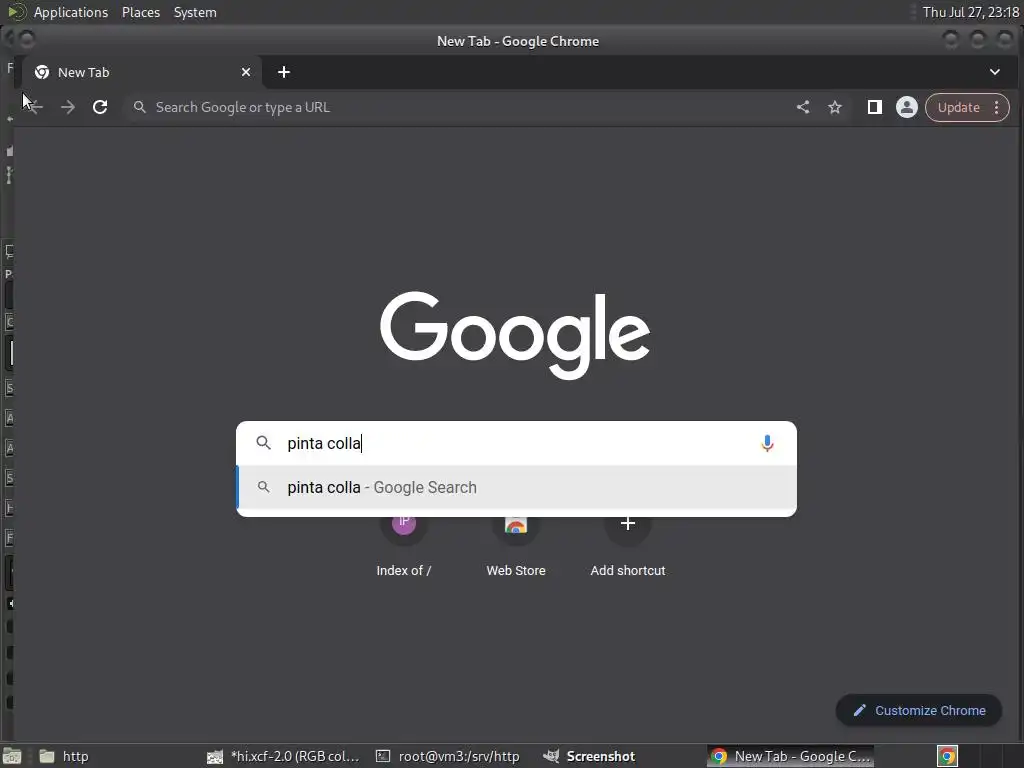This screenshot has height=768, width=1024.
Task: Switch to the hi.xcf GIMP taskbar window
Action: pyautogui.click(x=283, y=756)
